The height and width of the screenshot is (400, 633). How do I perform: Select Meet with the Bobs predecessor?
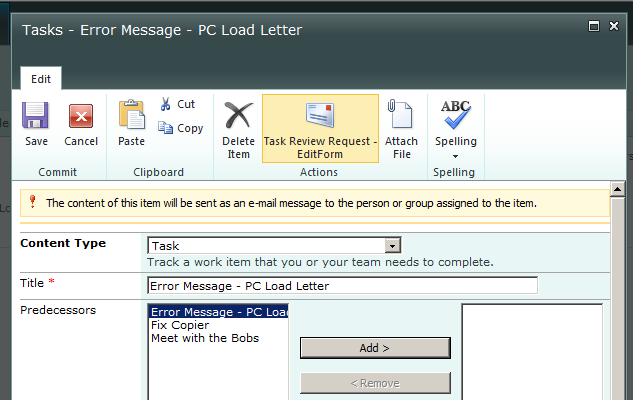point(204,338)
